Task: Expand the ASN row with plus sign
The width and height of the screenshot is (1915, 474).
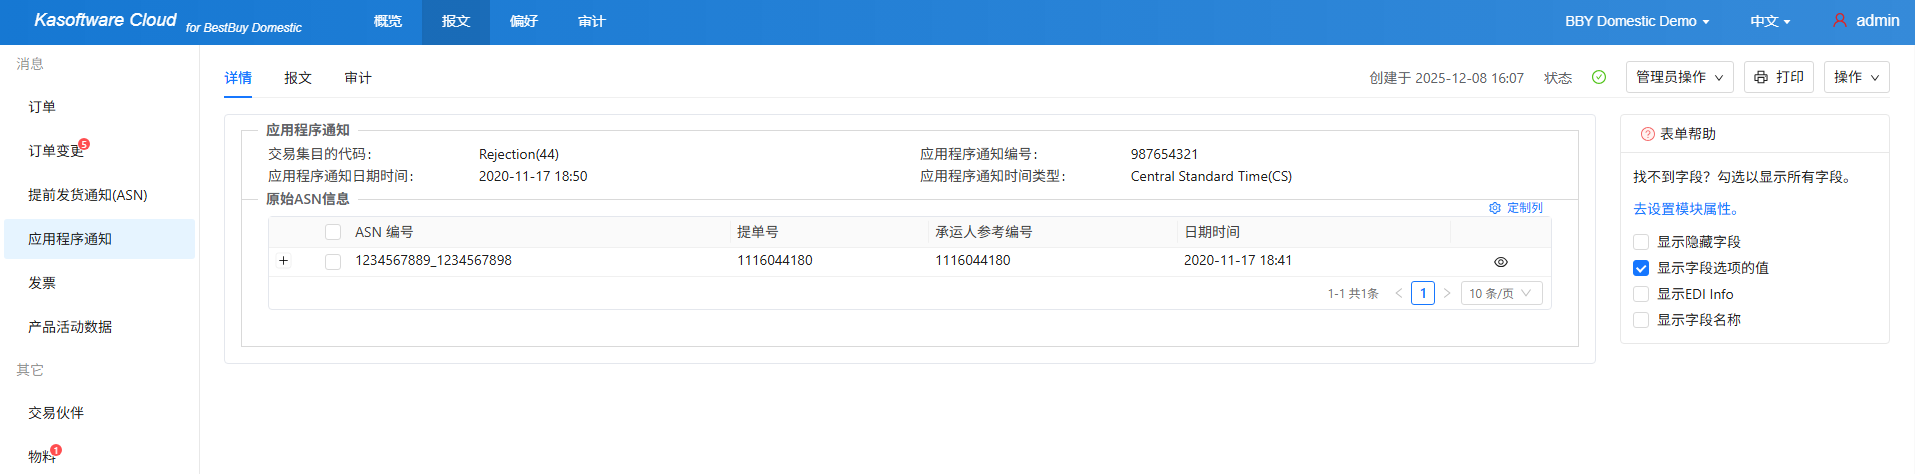Action: [x=284, y=261]
